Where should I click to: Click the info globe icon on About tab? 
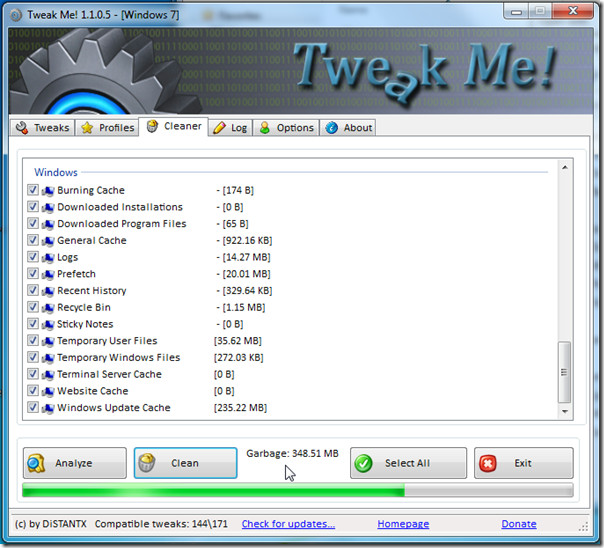(332, 127)
